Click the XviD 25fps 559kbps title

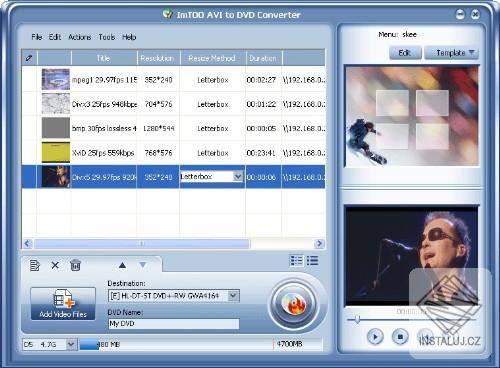click(x=103, y=153)
